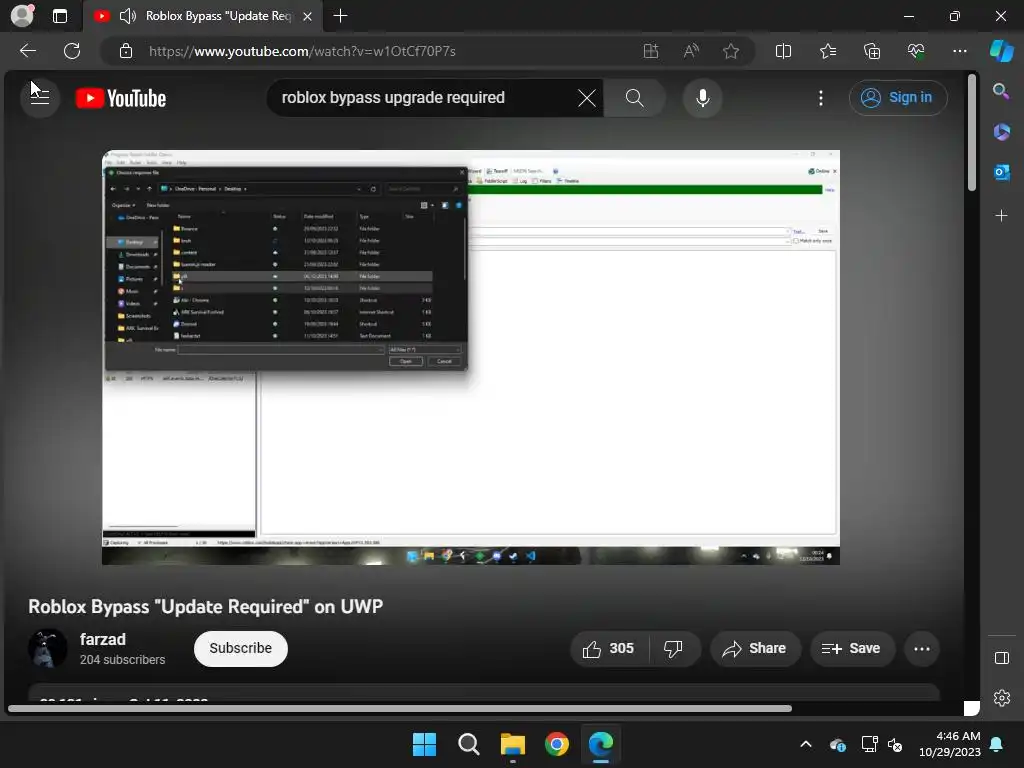This screenshot has width=1024, height=768.
Task: Start voice search with the microphone
Action: point(703,98)
